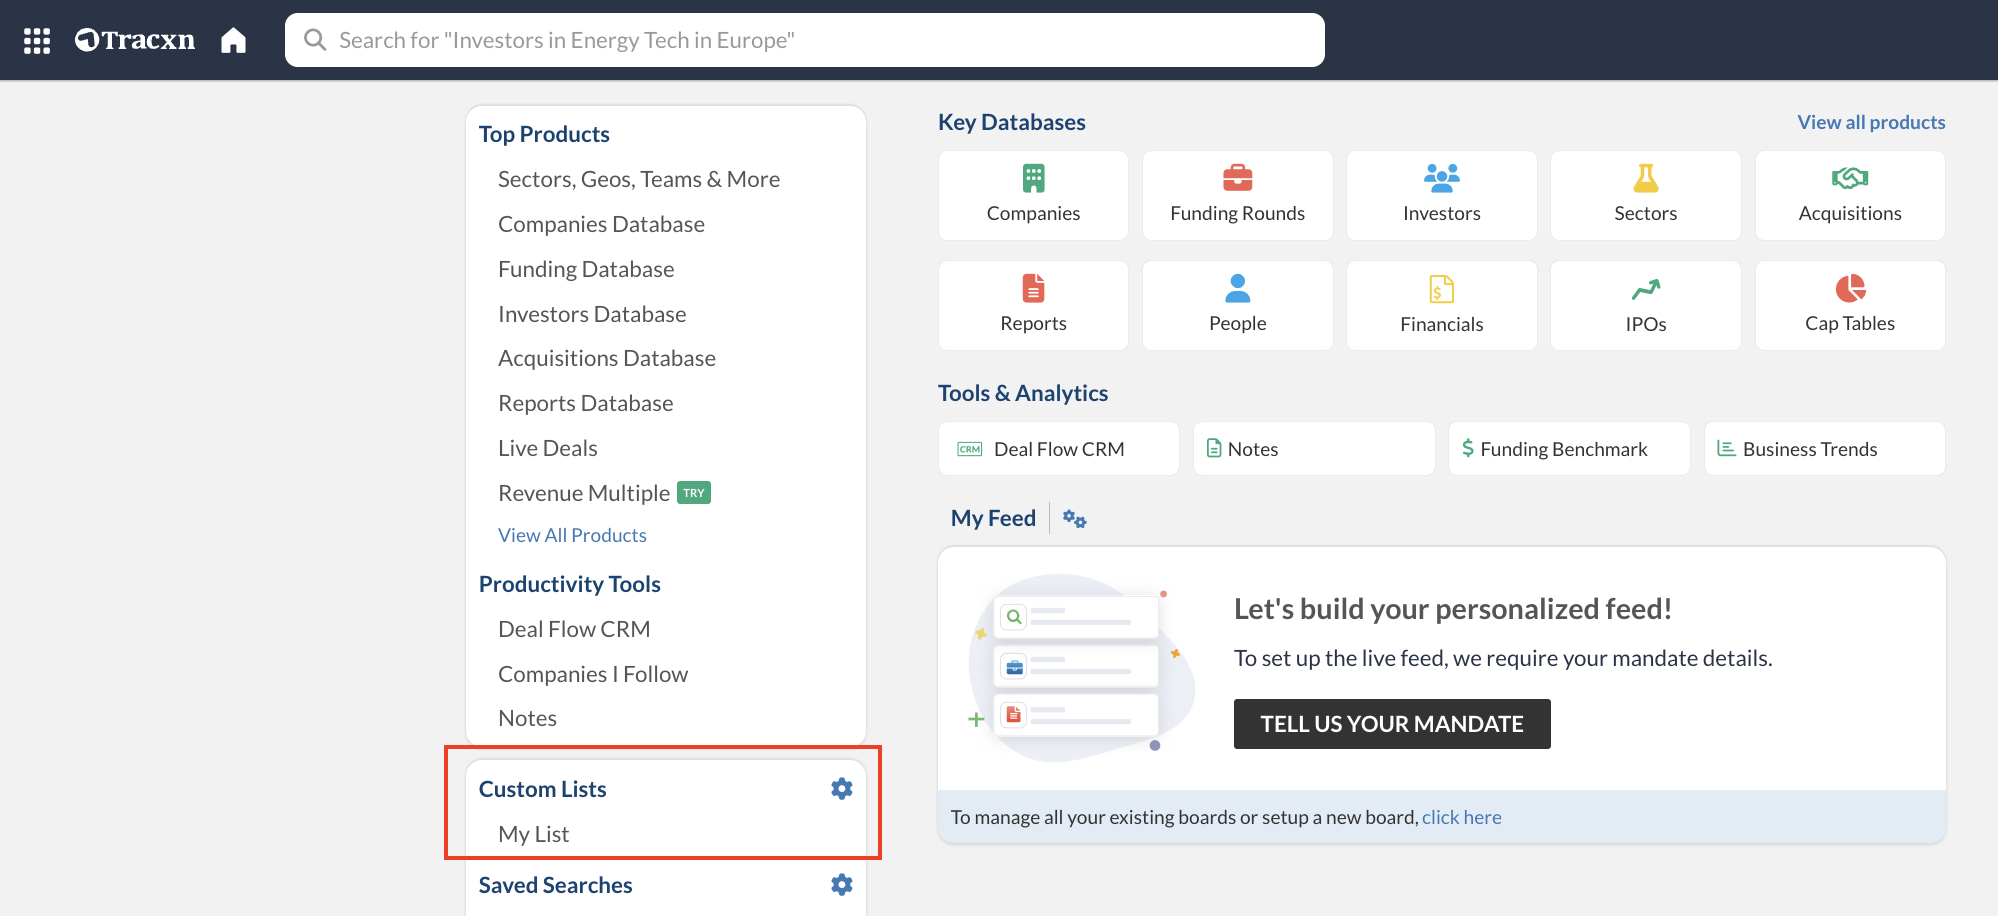Follow the 'click here' boards link
This screenshot has width=1998, height=916.
pos(1461,817)
